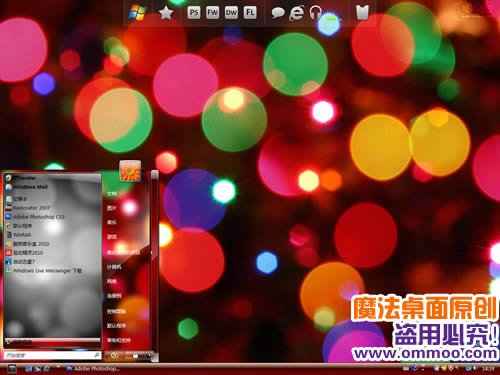Open the headphones music icon in the dock

pos(315,13)
